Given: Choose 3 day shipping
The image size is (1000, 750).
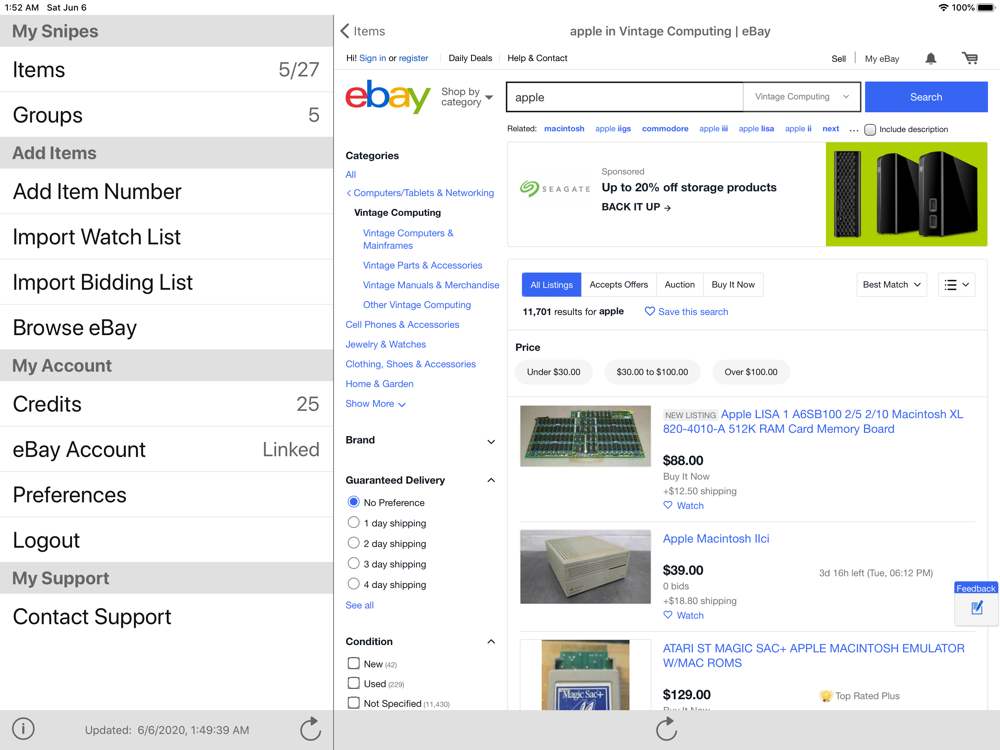Looking at the screenshot, I should (x=353, y=563).
